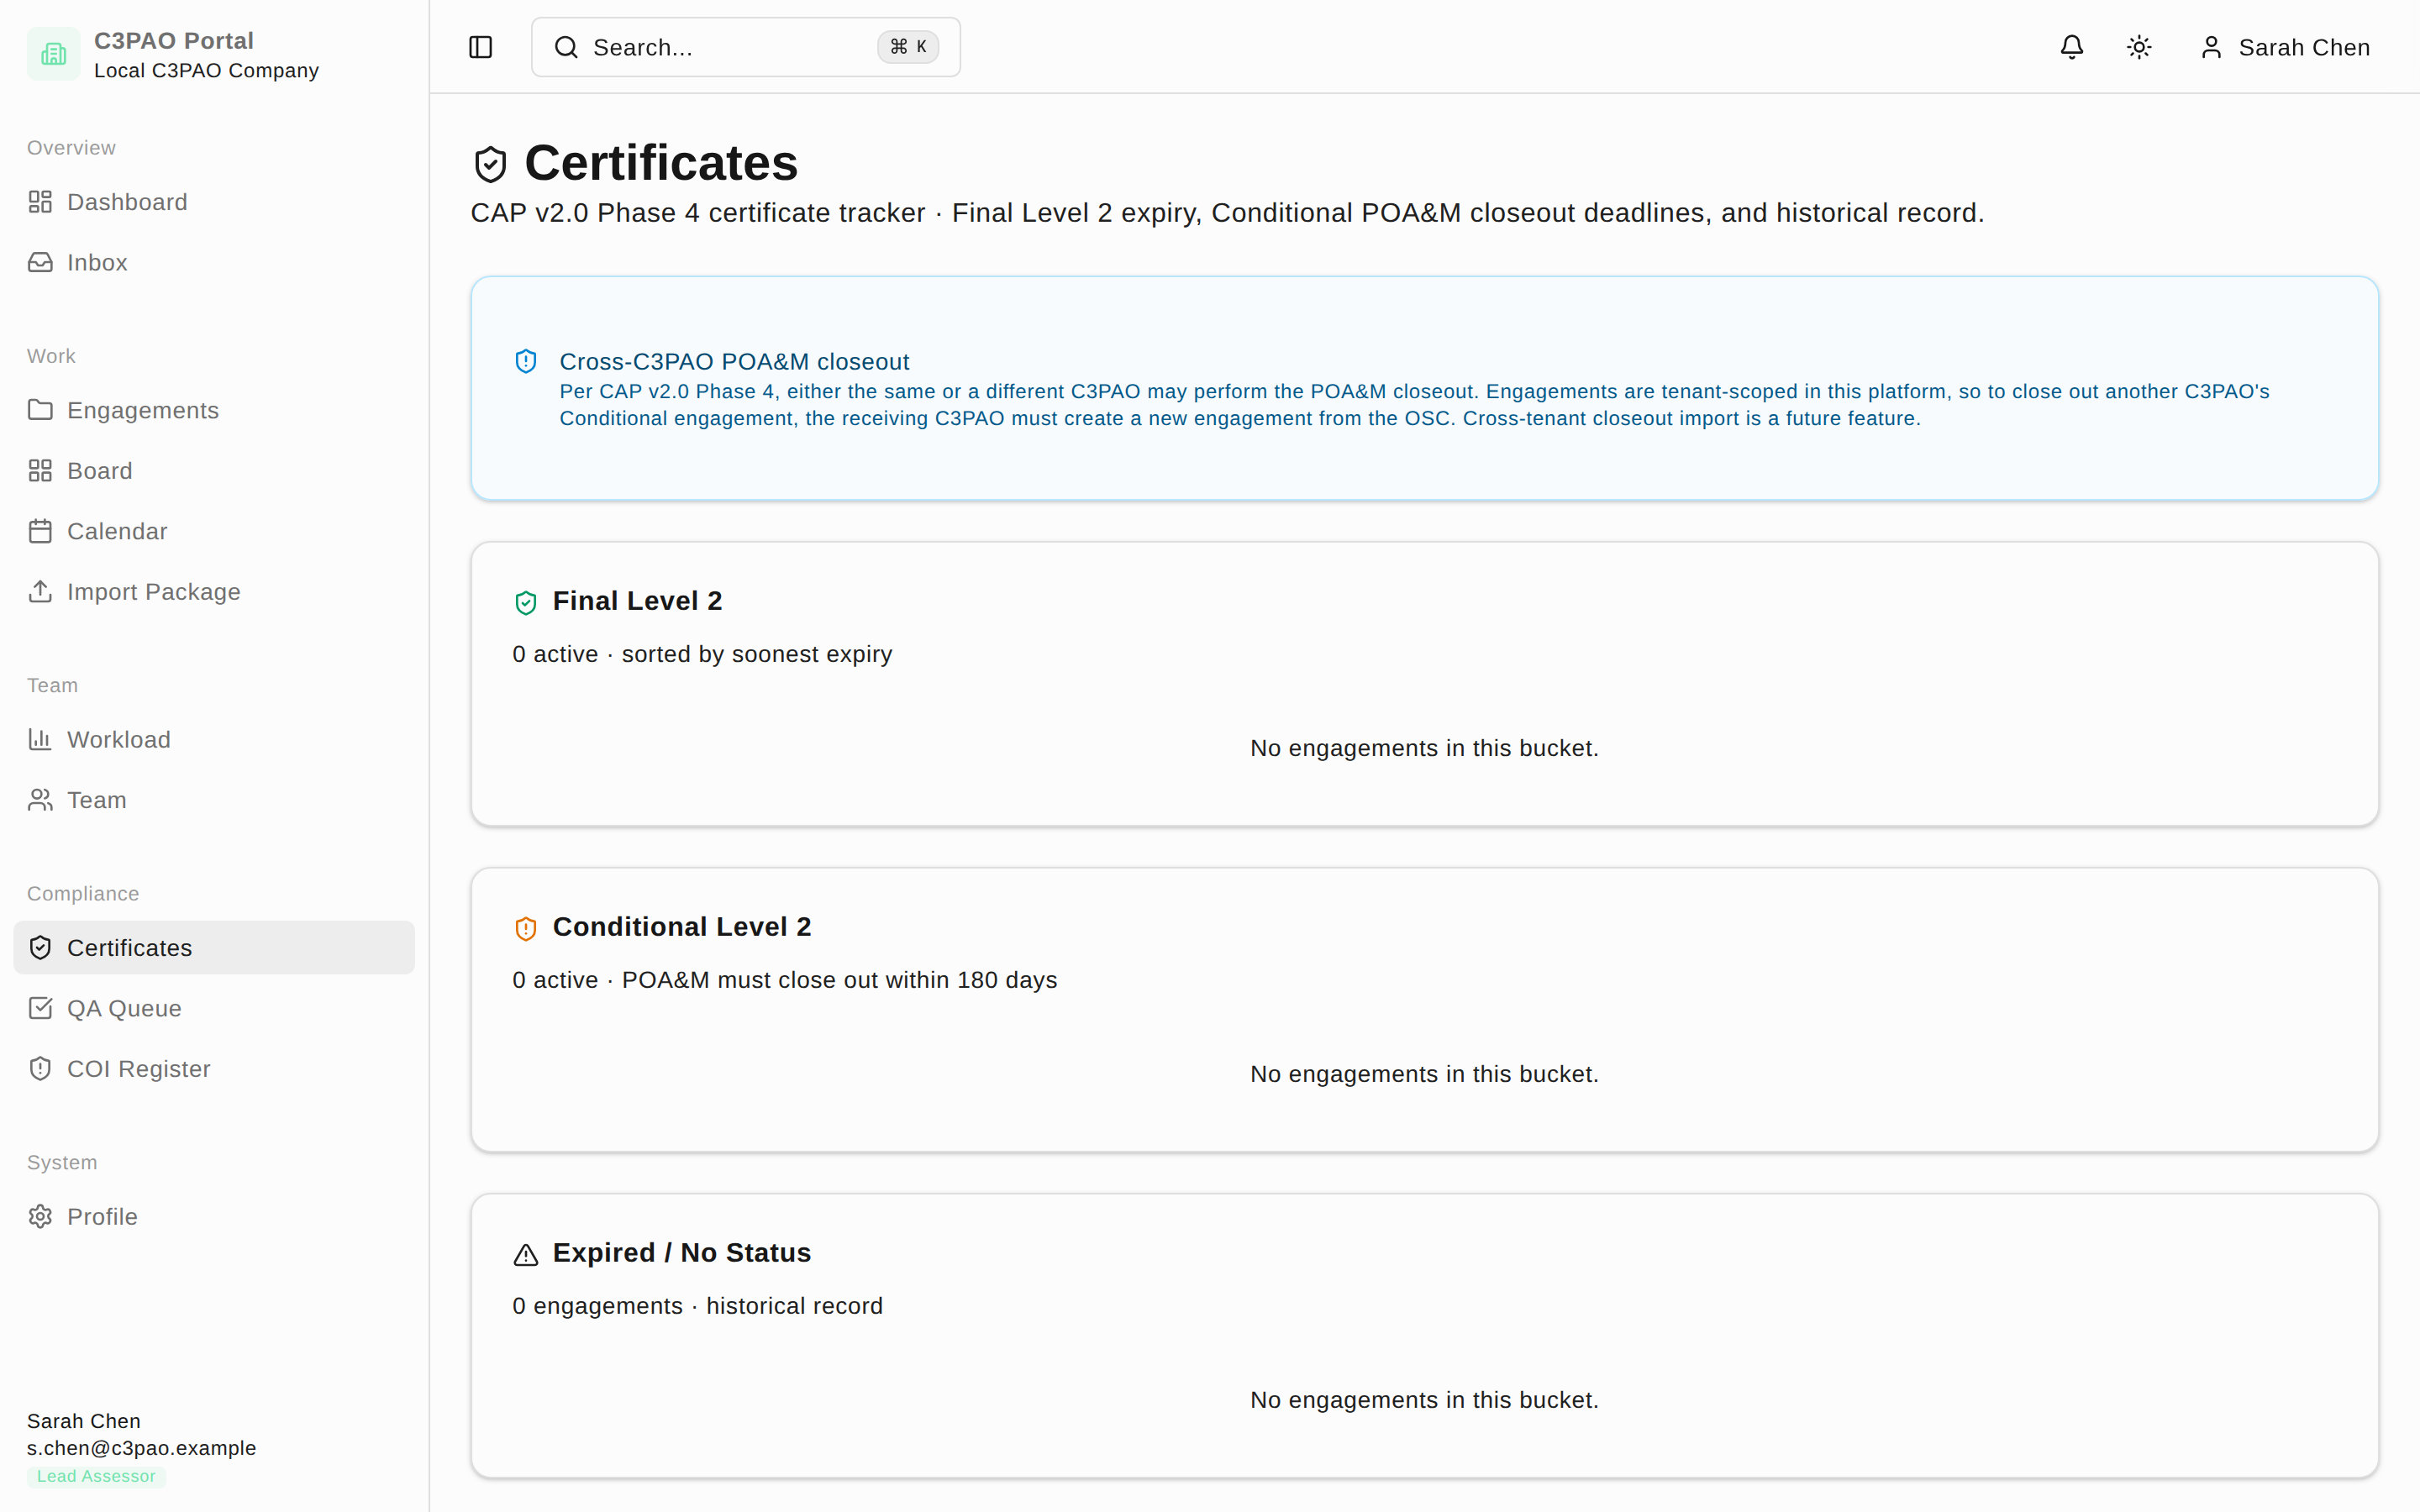
Task: Click the QA Queue checkmark icon
Action: point(40,1008)
